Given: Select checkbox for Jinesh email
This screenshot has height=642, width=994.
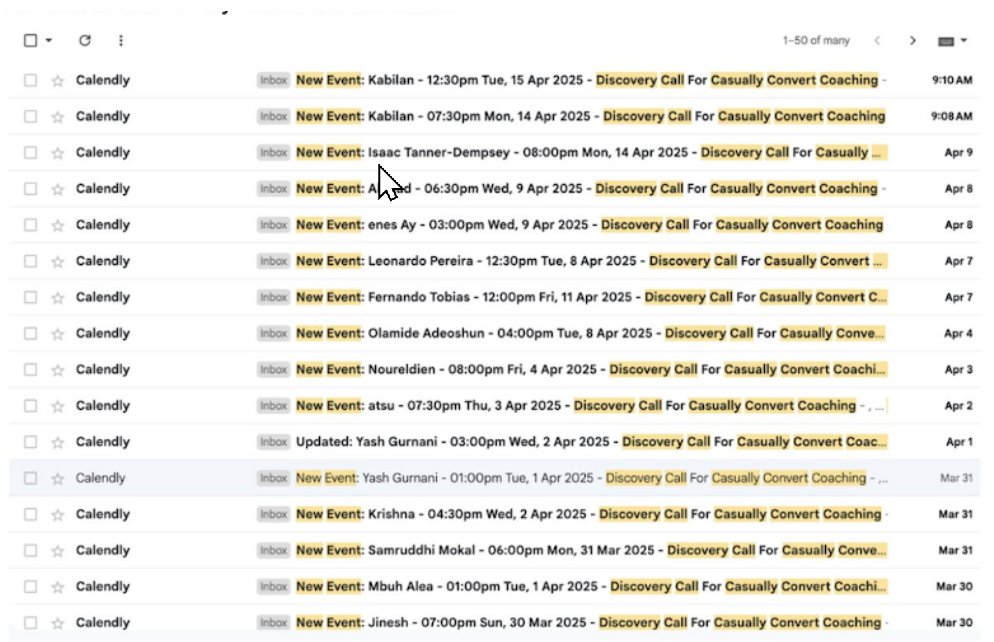Looking at the screenshot, I should [x=30, y=622].
